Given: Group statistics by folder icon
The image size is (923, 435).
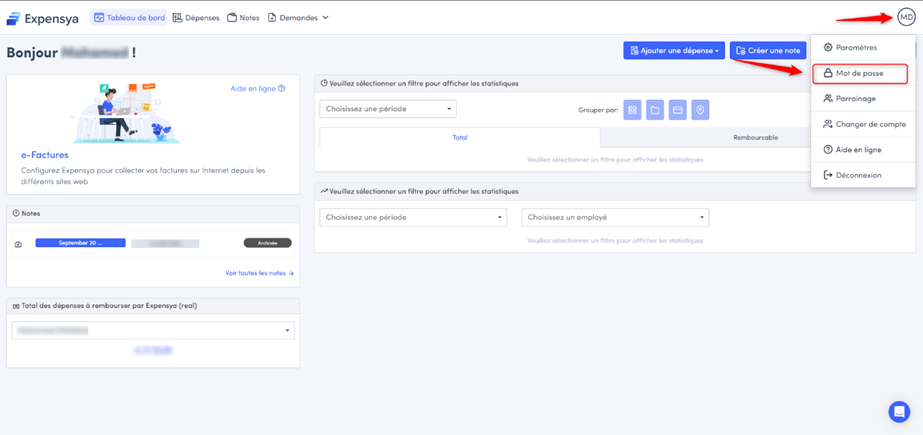Looking at the screenshot, I should tap(655, 110).
